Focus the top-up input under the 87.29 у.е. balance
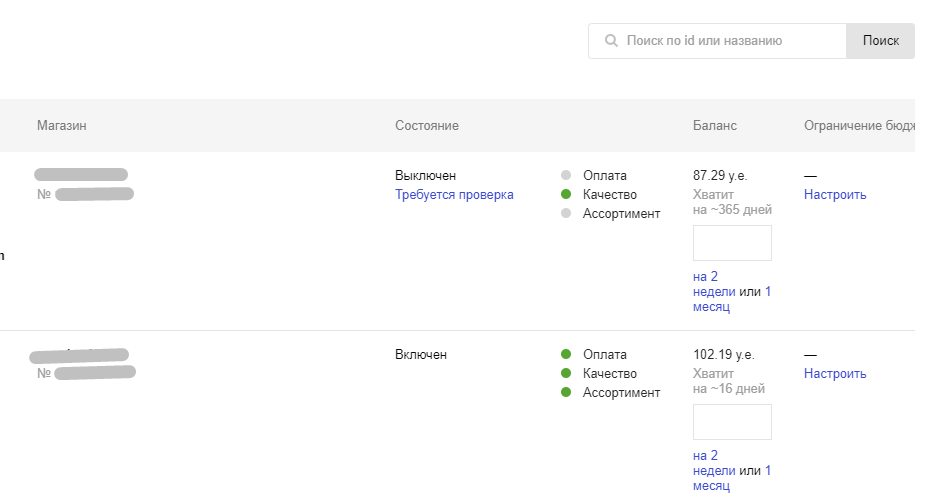 [732, 243]
